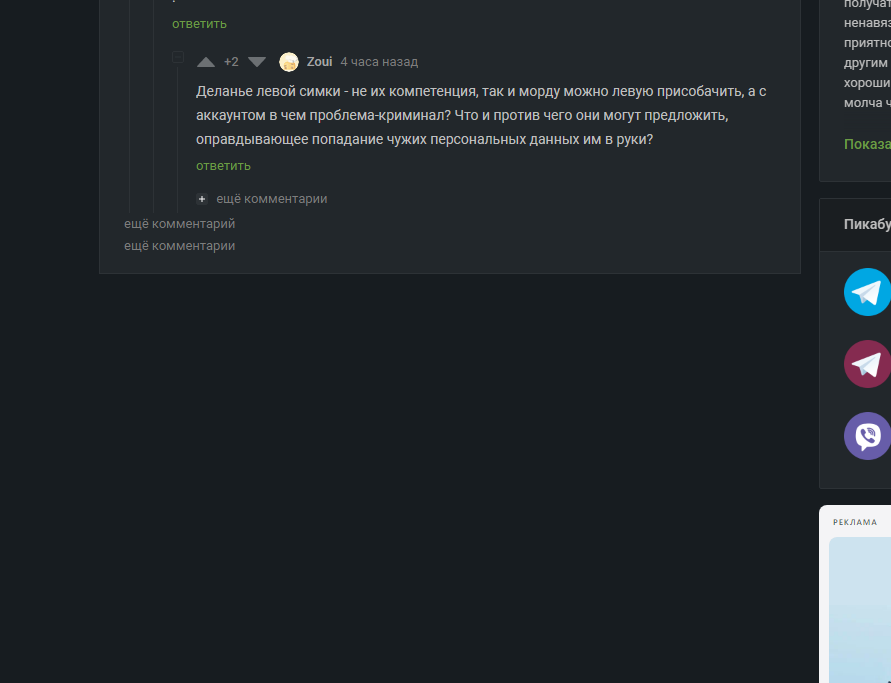Image resolution: width=891 pixels, height=683 pixels.
Task: Show the bottom-most 'ещё комментарии' thread
Action: coord(180,246)
